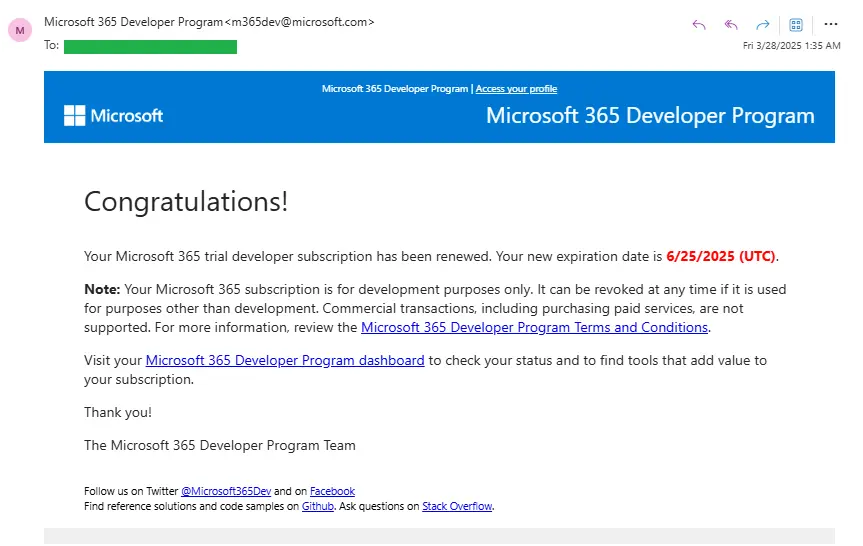Image resolution: width=863 pixels, height=546 pixels.
Task: Click the Microsoft logo in the banner
Action: pyautogui.click(x=113, y=116)
